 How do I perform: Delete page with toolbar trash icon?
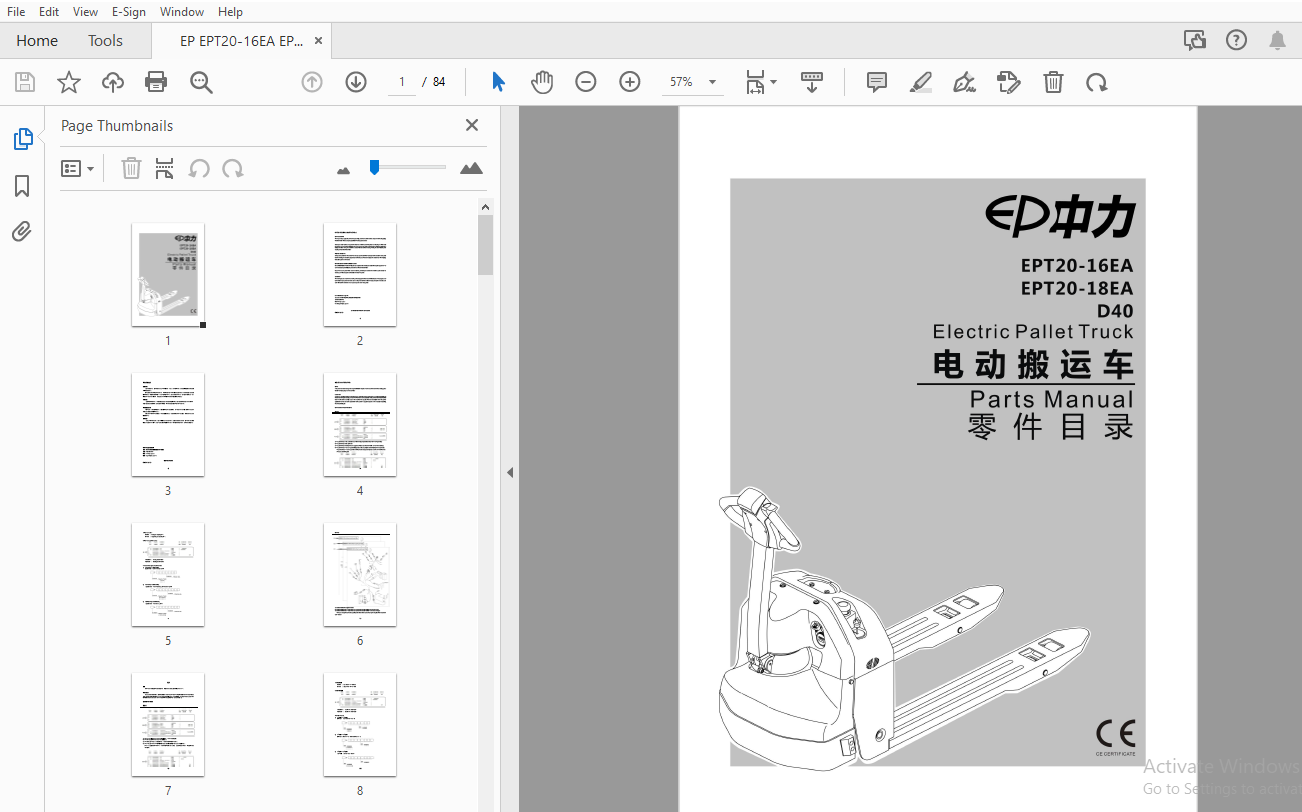1053,82
